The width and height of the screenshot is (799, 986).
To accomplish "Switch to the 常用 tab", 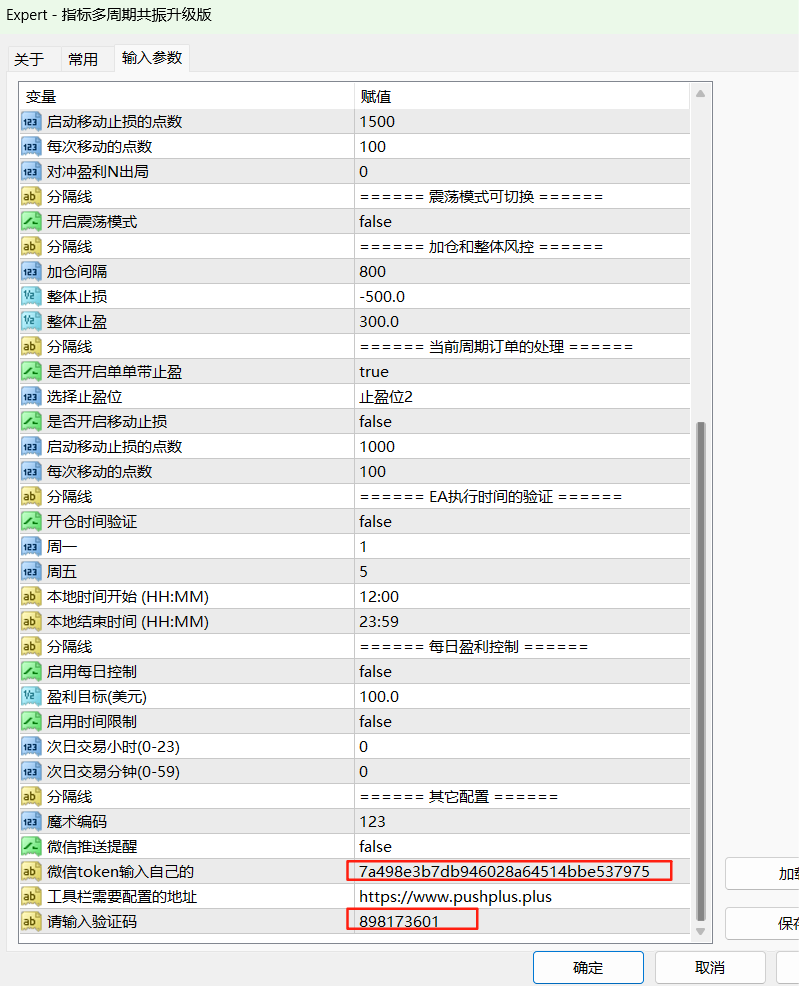I will coord(83,59).
